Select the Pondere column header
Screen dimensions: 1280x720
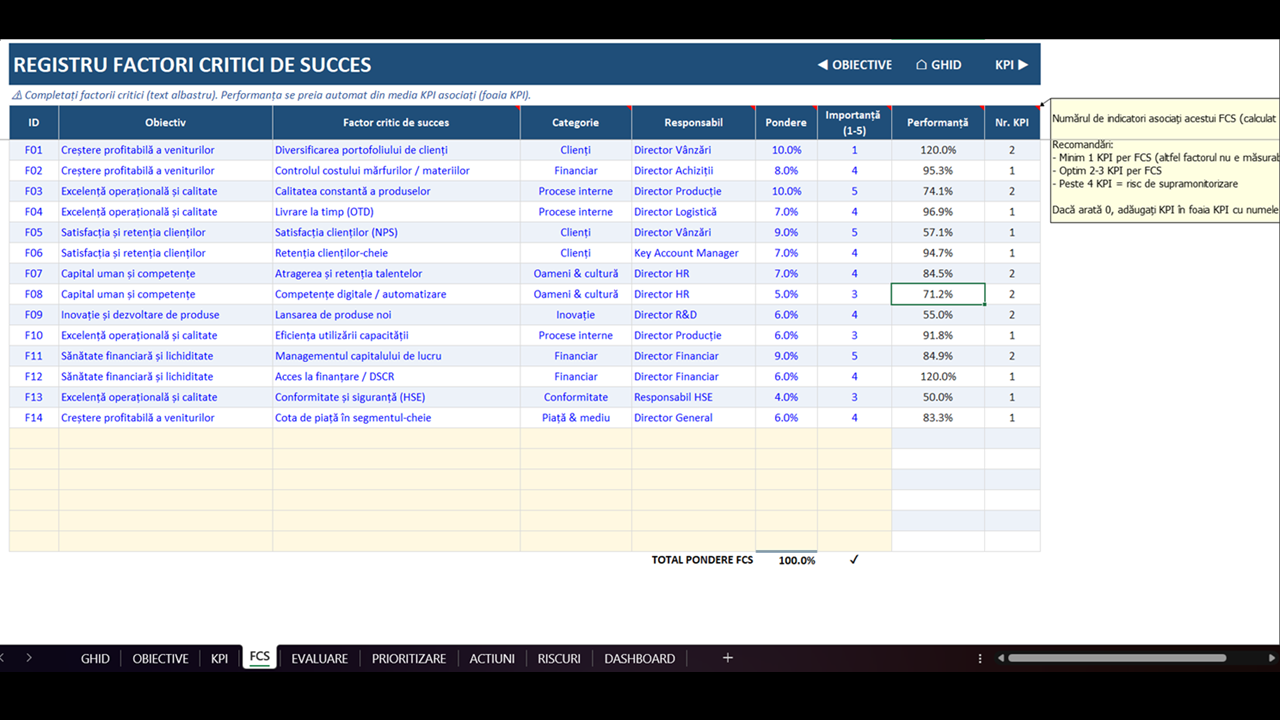click(x=786, y=123)
